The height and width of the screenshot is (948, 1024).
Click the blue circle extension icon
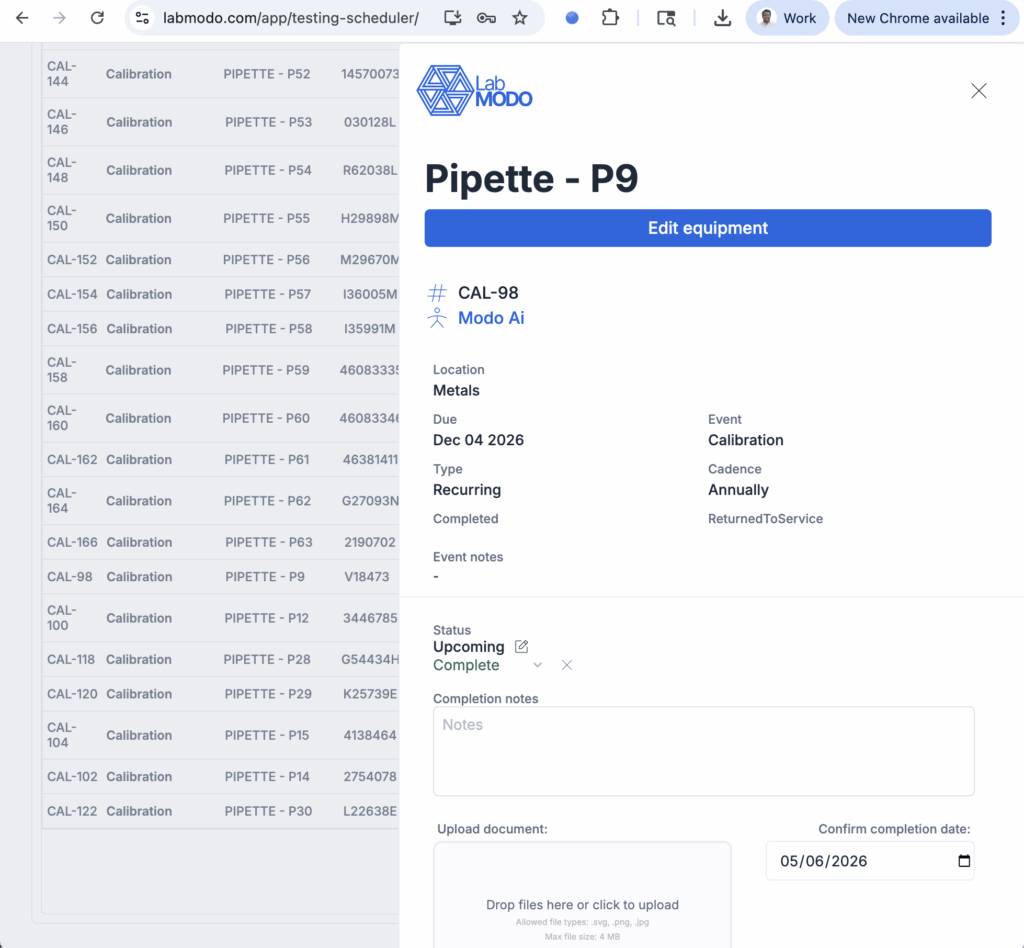coord(572,18)
